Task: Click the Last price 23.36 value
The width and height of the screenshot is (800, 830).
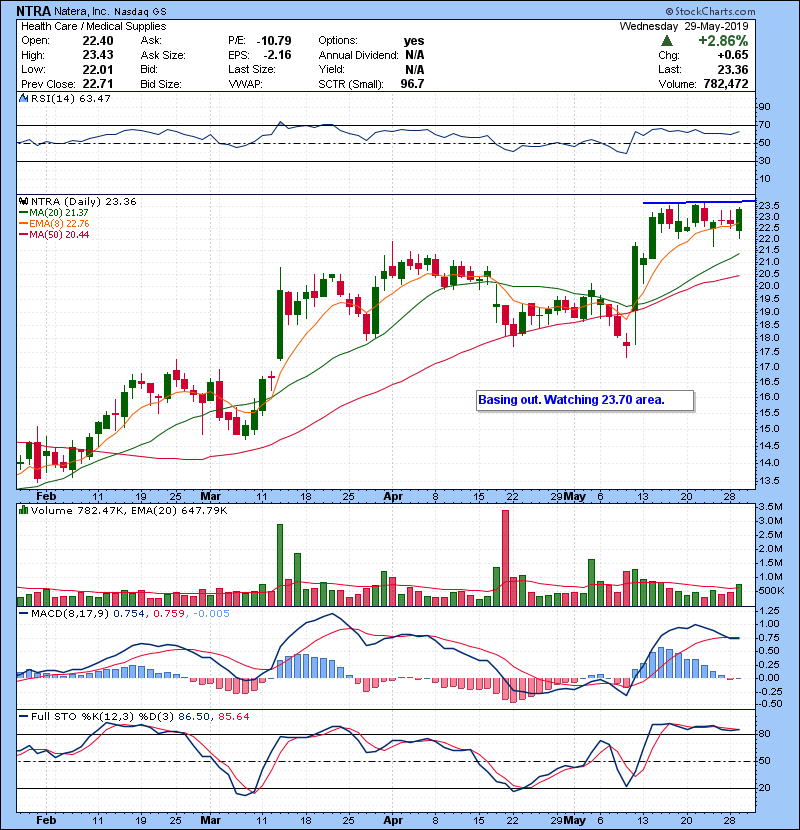Action: pos(733,69)
